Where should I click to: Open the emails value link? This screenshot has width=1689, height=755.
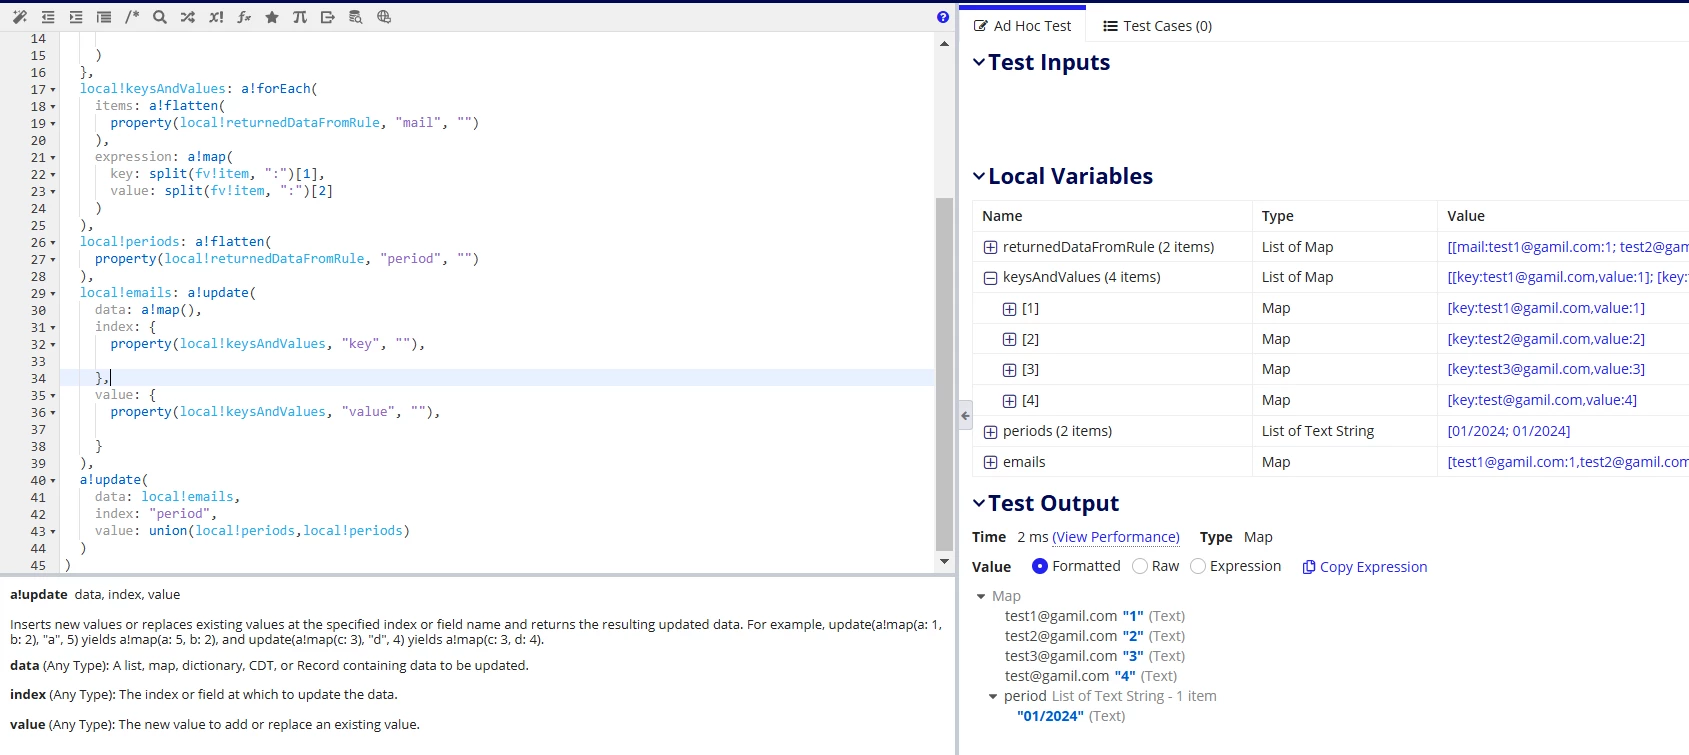coord(1567,462)
